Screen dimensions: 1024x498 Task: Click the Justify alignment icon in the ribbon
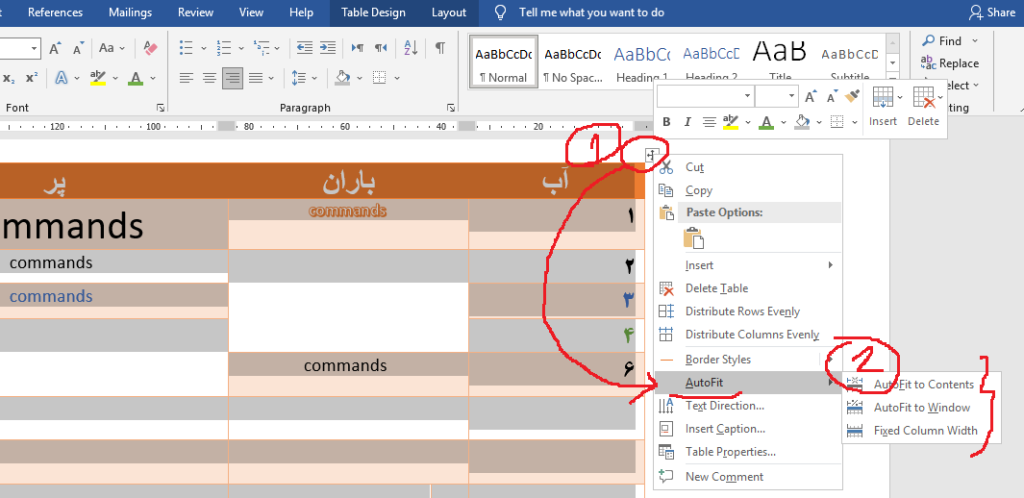pyautogui.click(x=256, y=78)
